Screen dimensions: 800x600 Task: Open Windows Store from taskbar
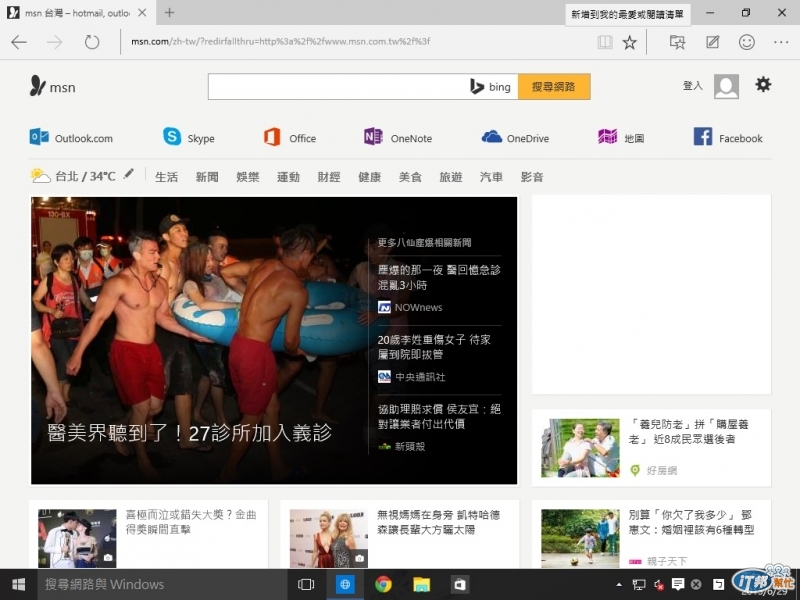tap(460, 584)
